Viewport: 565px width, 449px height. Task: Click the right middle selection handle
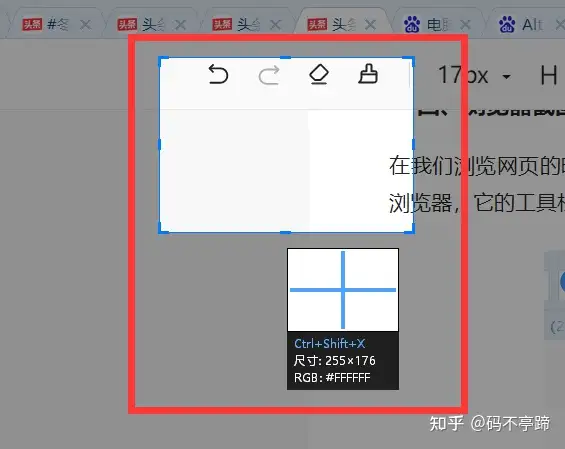tap(413, 145)
